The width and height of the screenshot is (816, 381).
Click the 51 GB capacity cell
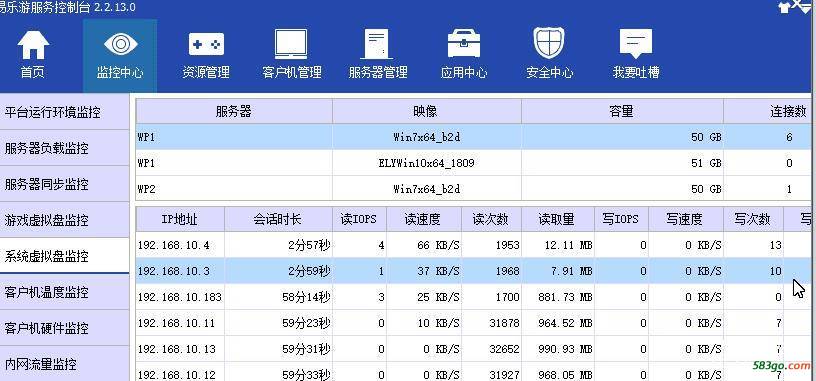coord(622,163)
